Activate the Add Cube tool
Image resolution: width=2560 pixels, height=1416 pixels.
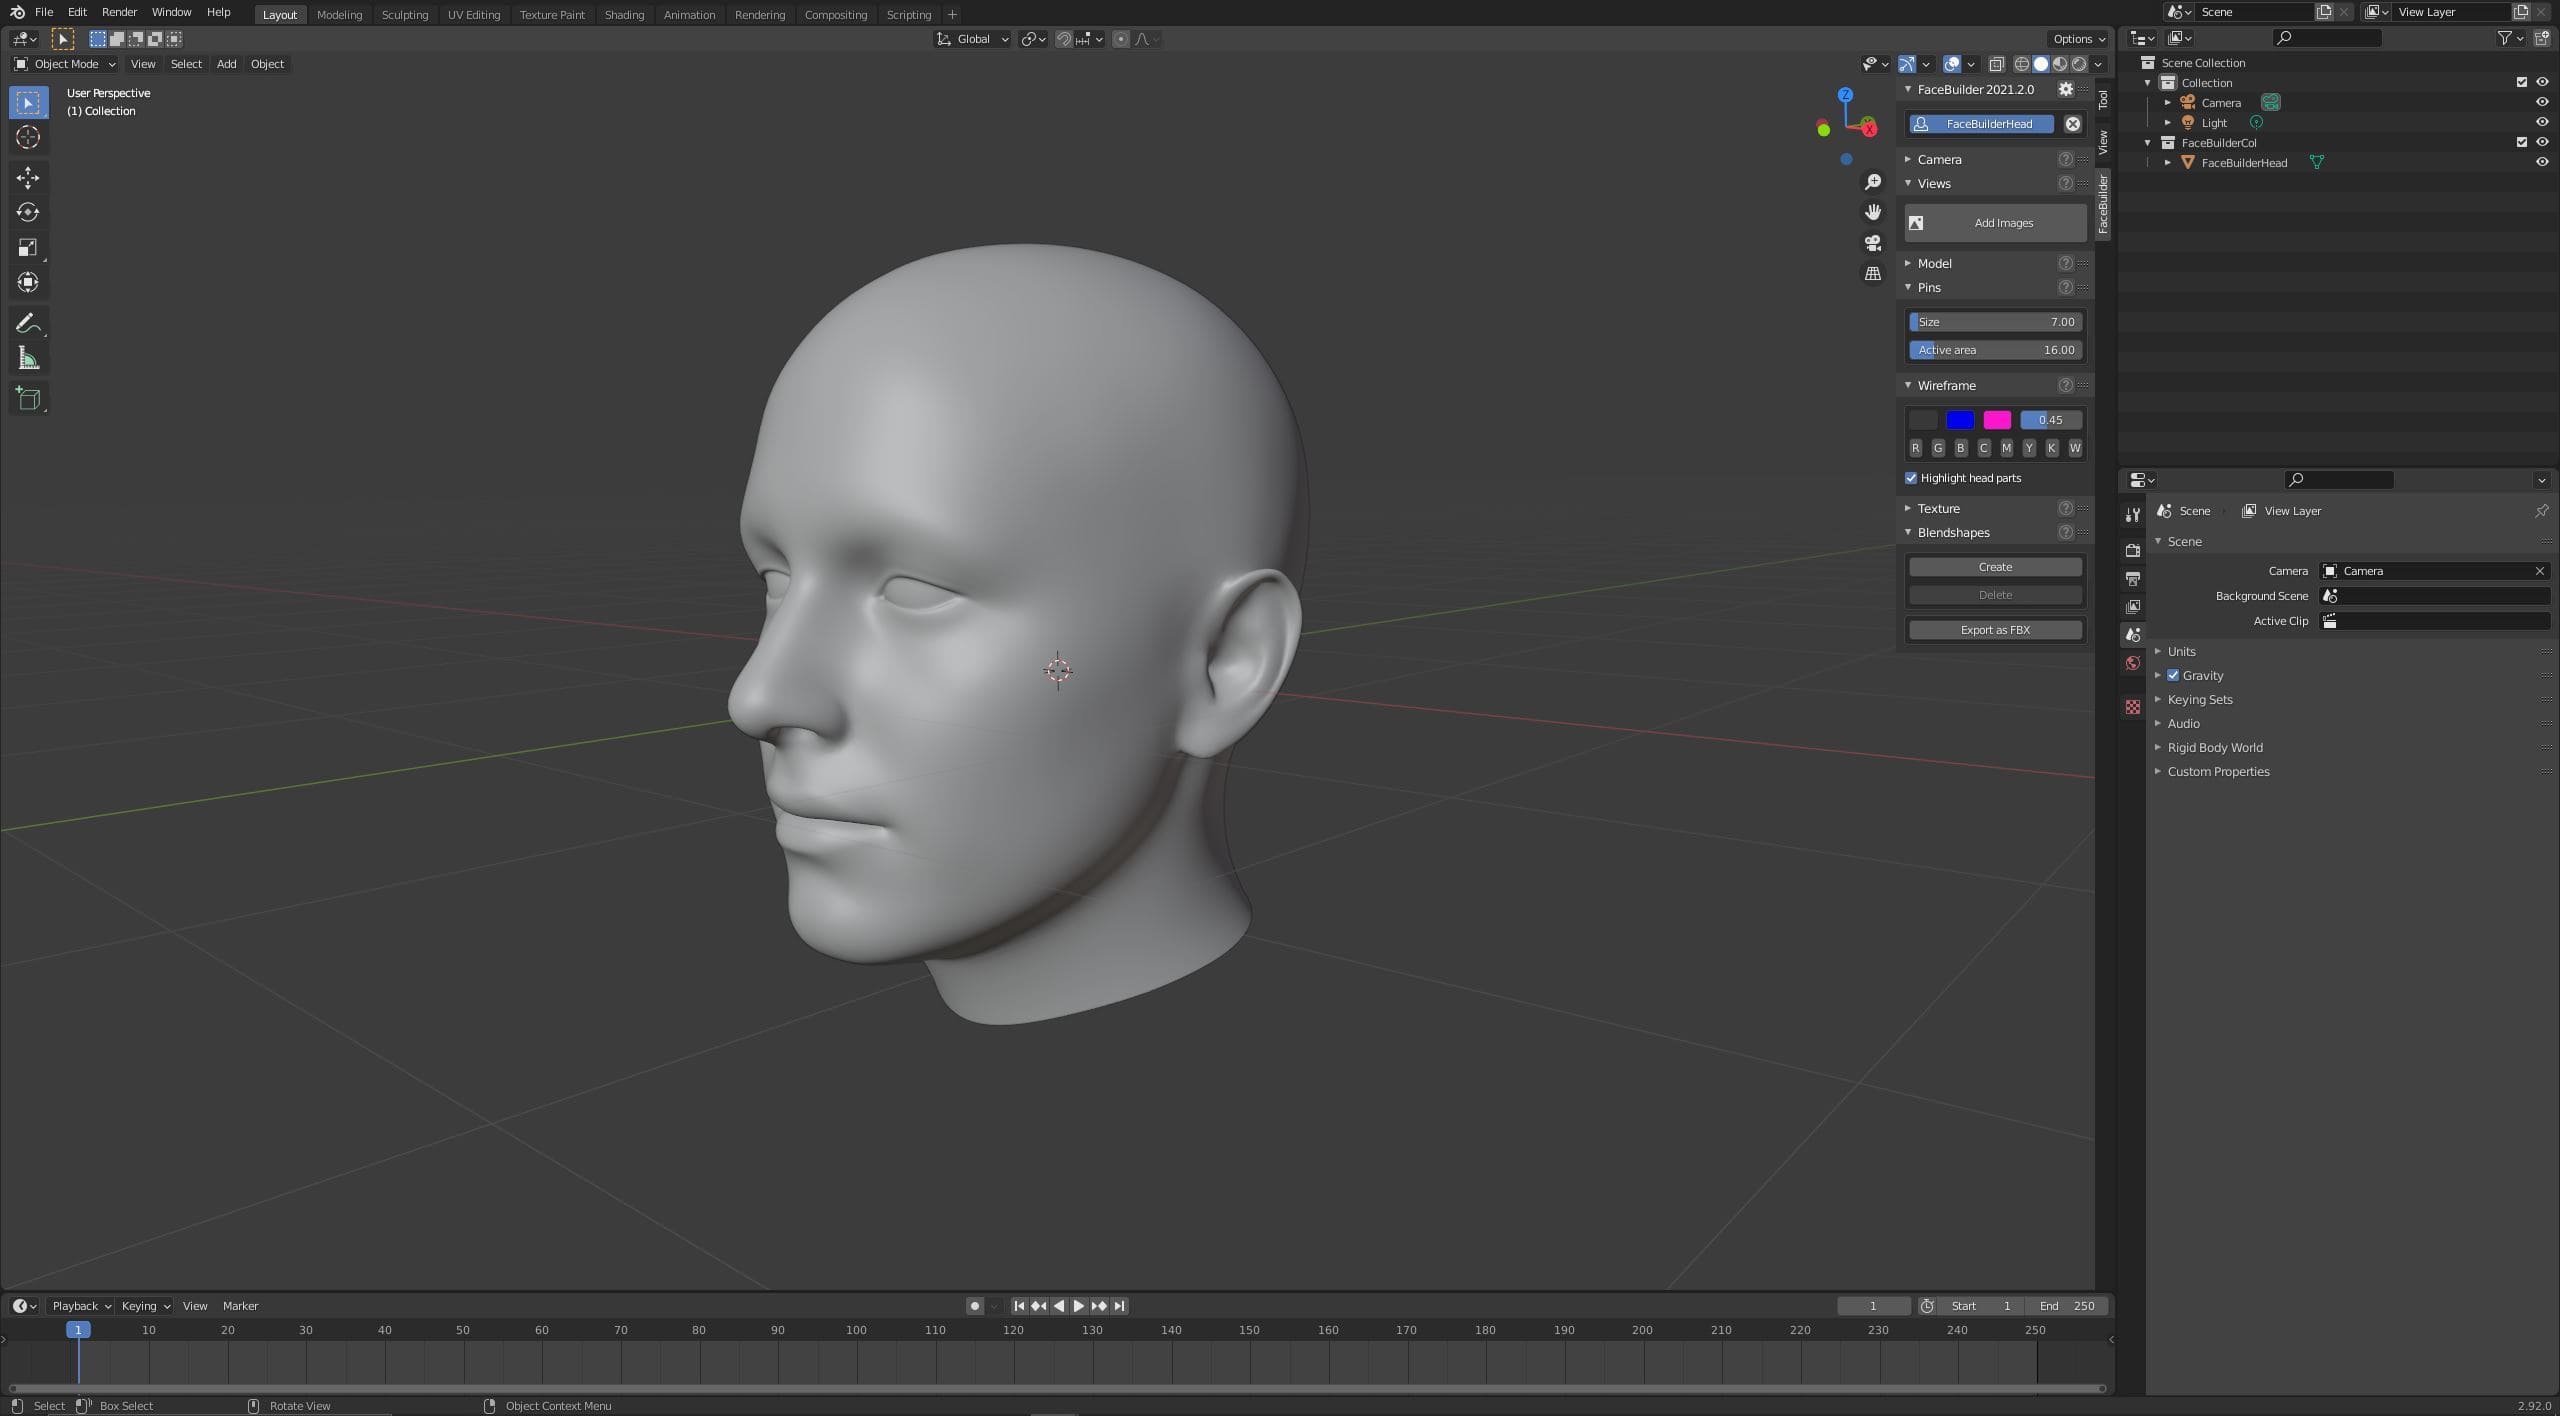point(28,398)
